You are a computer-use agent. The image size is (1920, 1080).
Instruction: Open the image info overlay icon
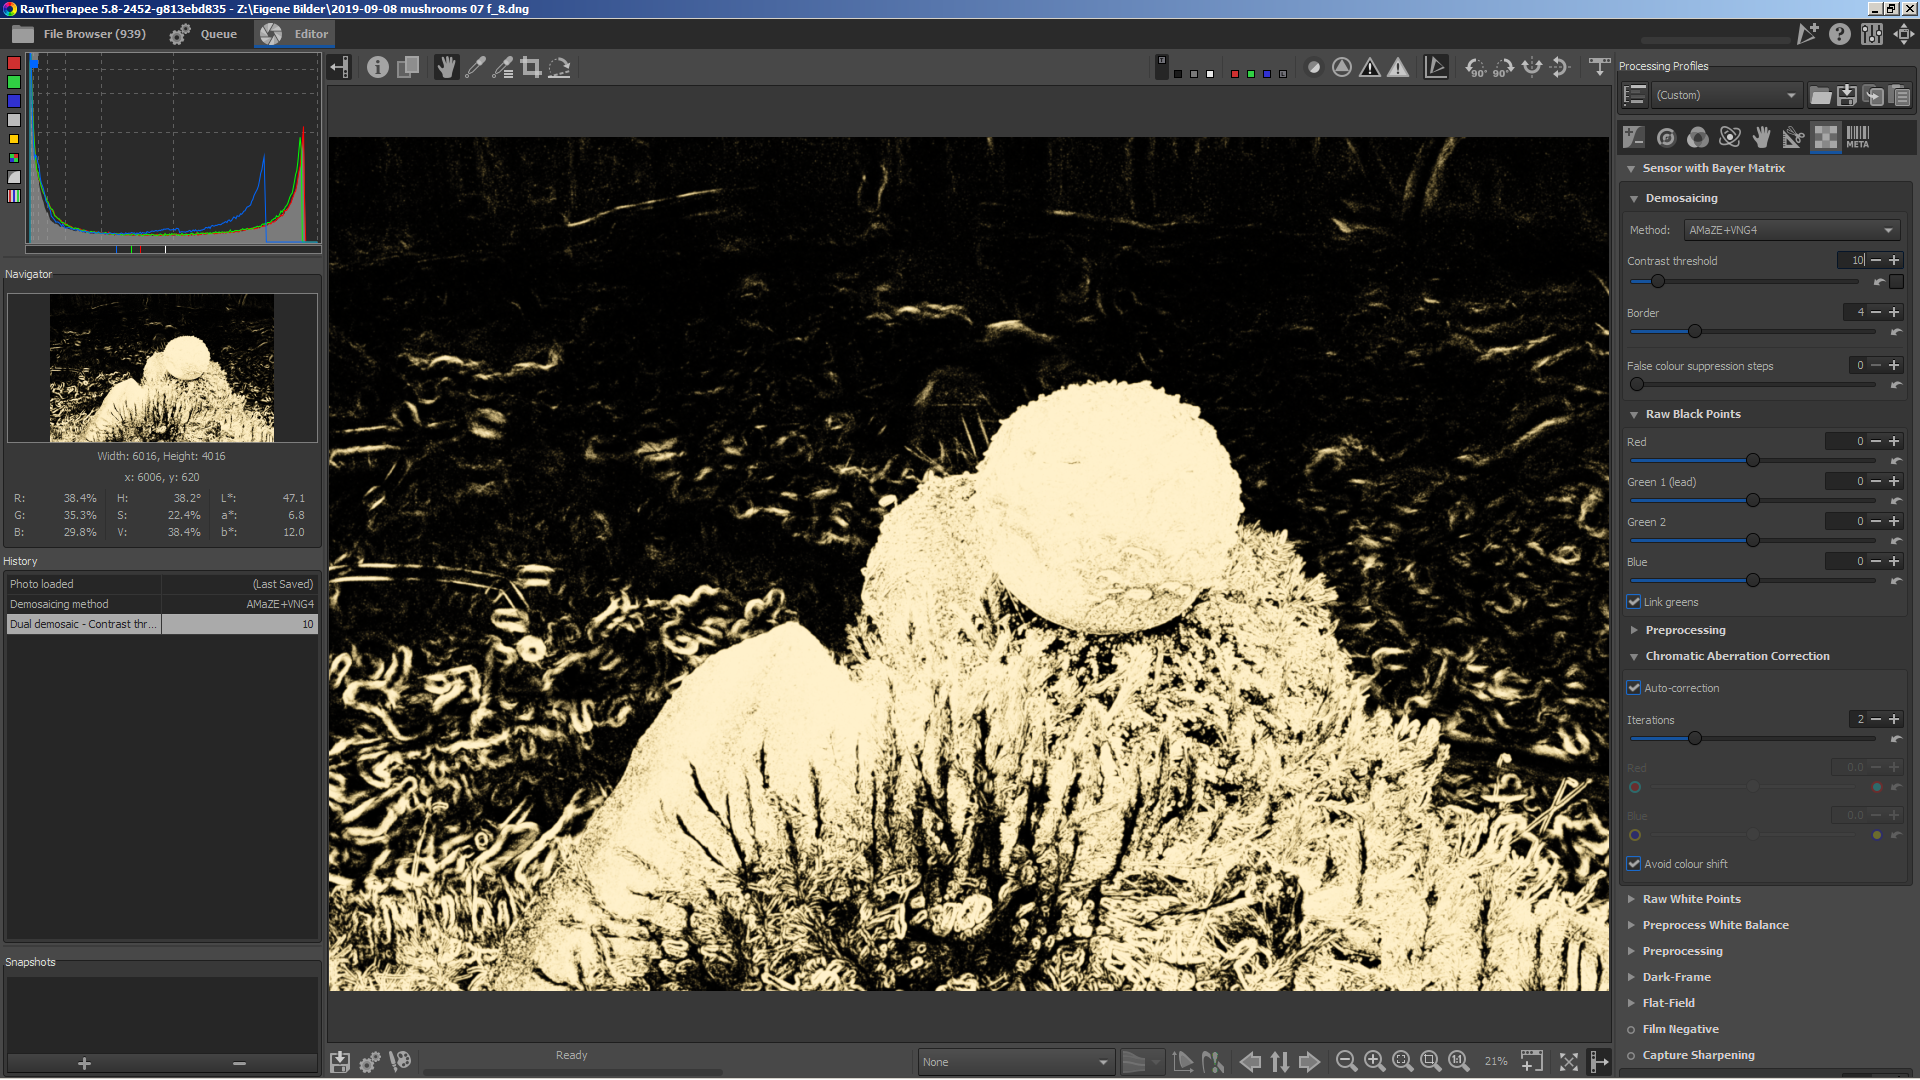(377, 68)
